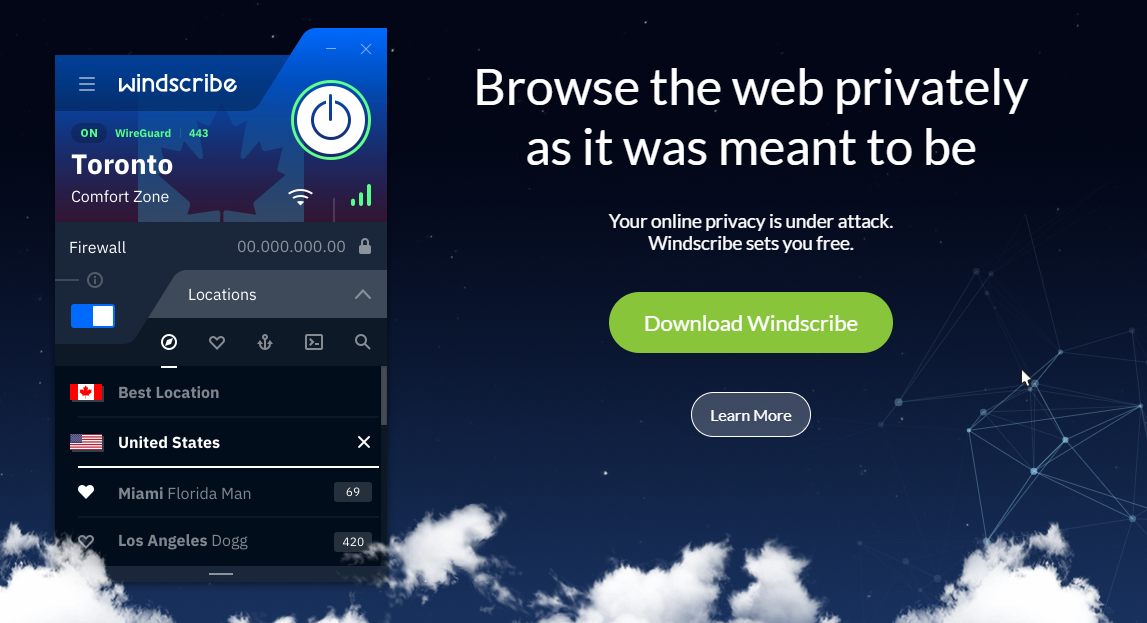The image size is (1147, 623).
Task: Favorite Los Angeles Dogg heart
Action: [x=86, y=541]
